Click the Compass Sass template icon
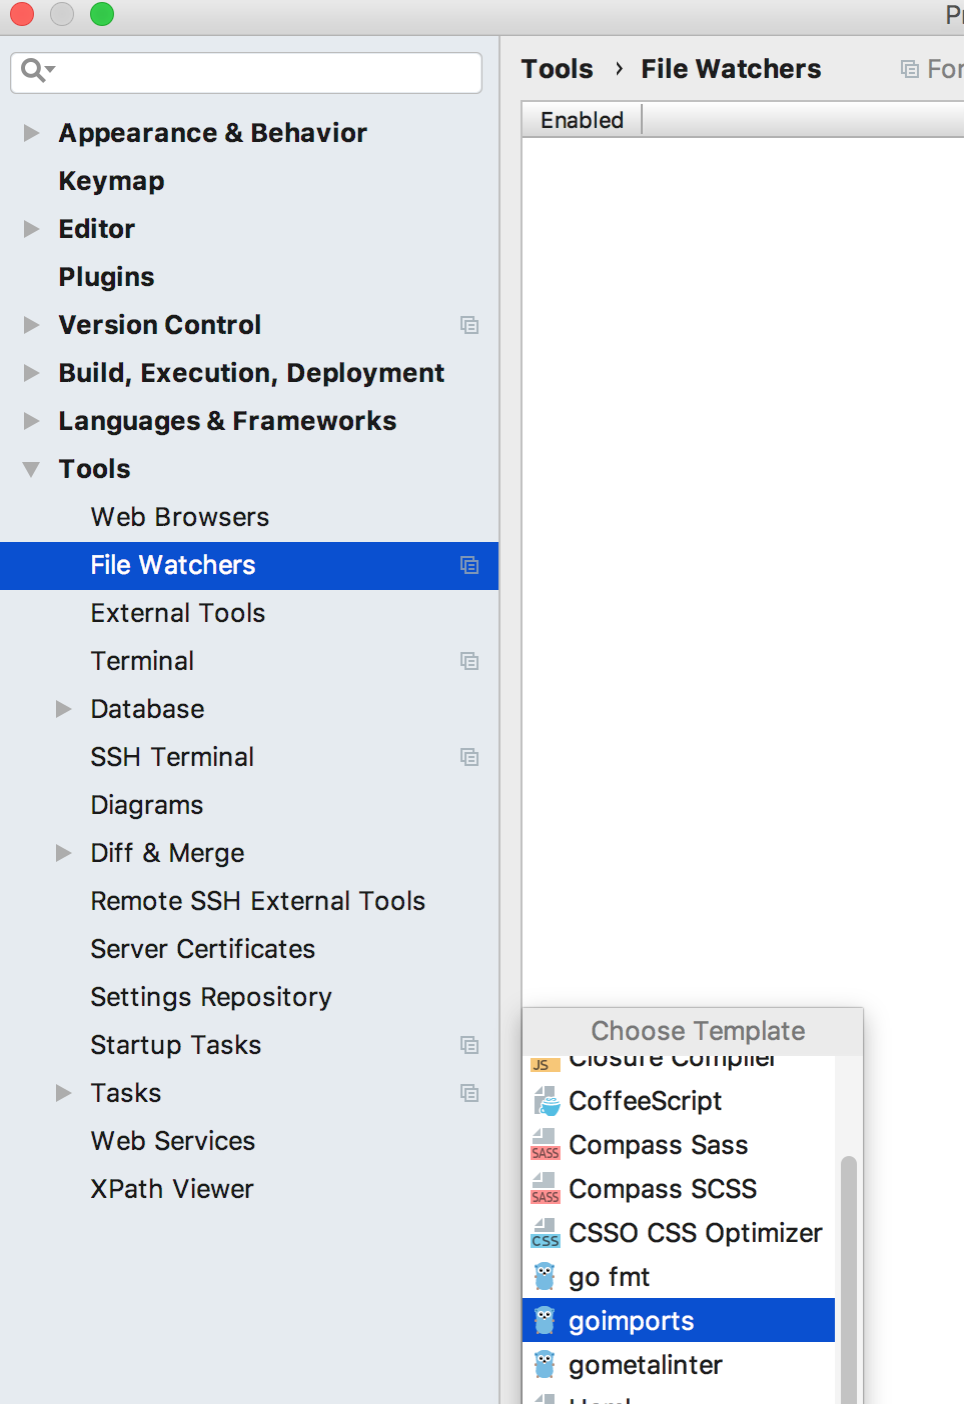The width and height of the screenshot is (964, 1404). [545, 1145]
